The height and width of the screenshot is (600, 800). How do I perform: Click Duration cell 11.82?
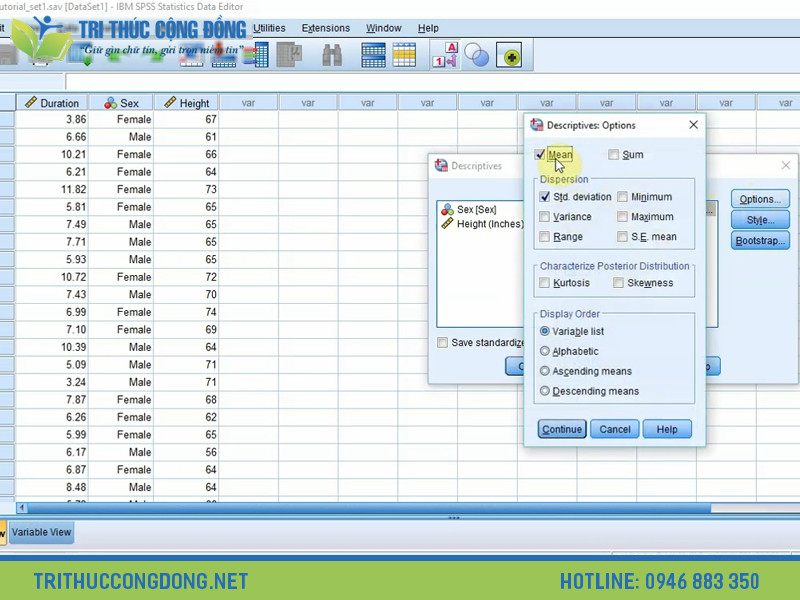point(52,189)
